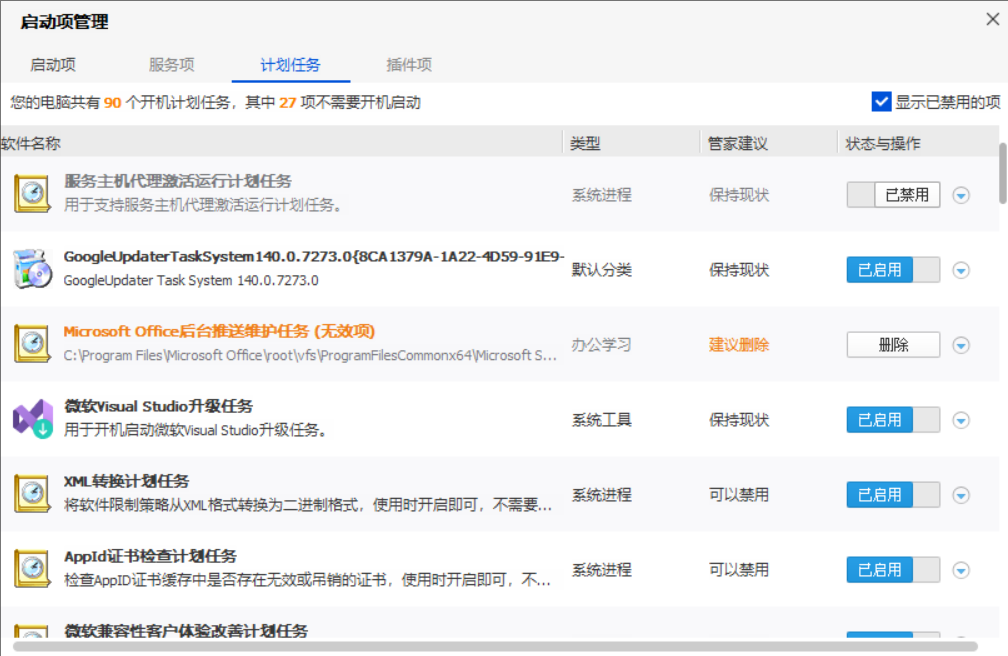Click 办公学习 type cell

[602, 345]
